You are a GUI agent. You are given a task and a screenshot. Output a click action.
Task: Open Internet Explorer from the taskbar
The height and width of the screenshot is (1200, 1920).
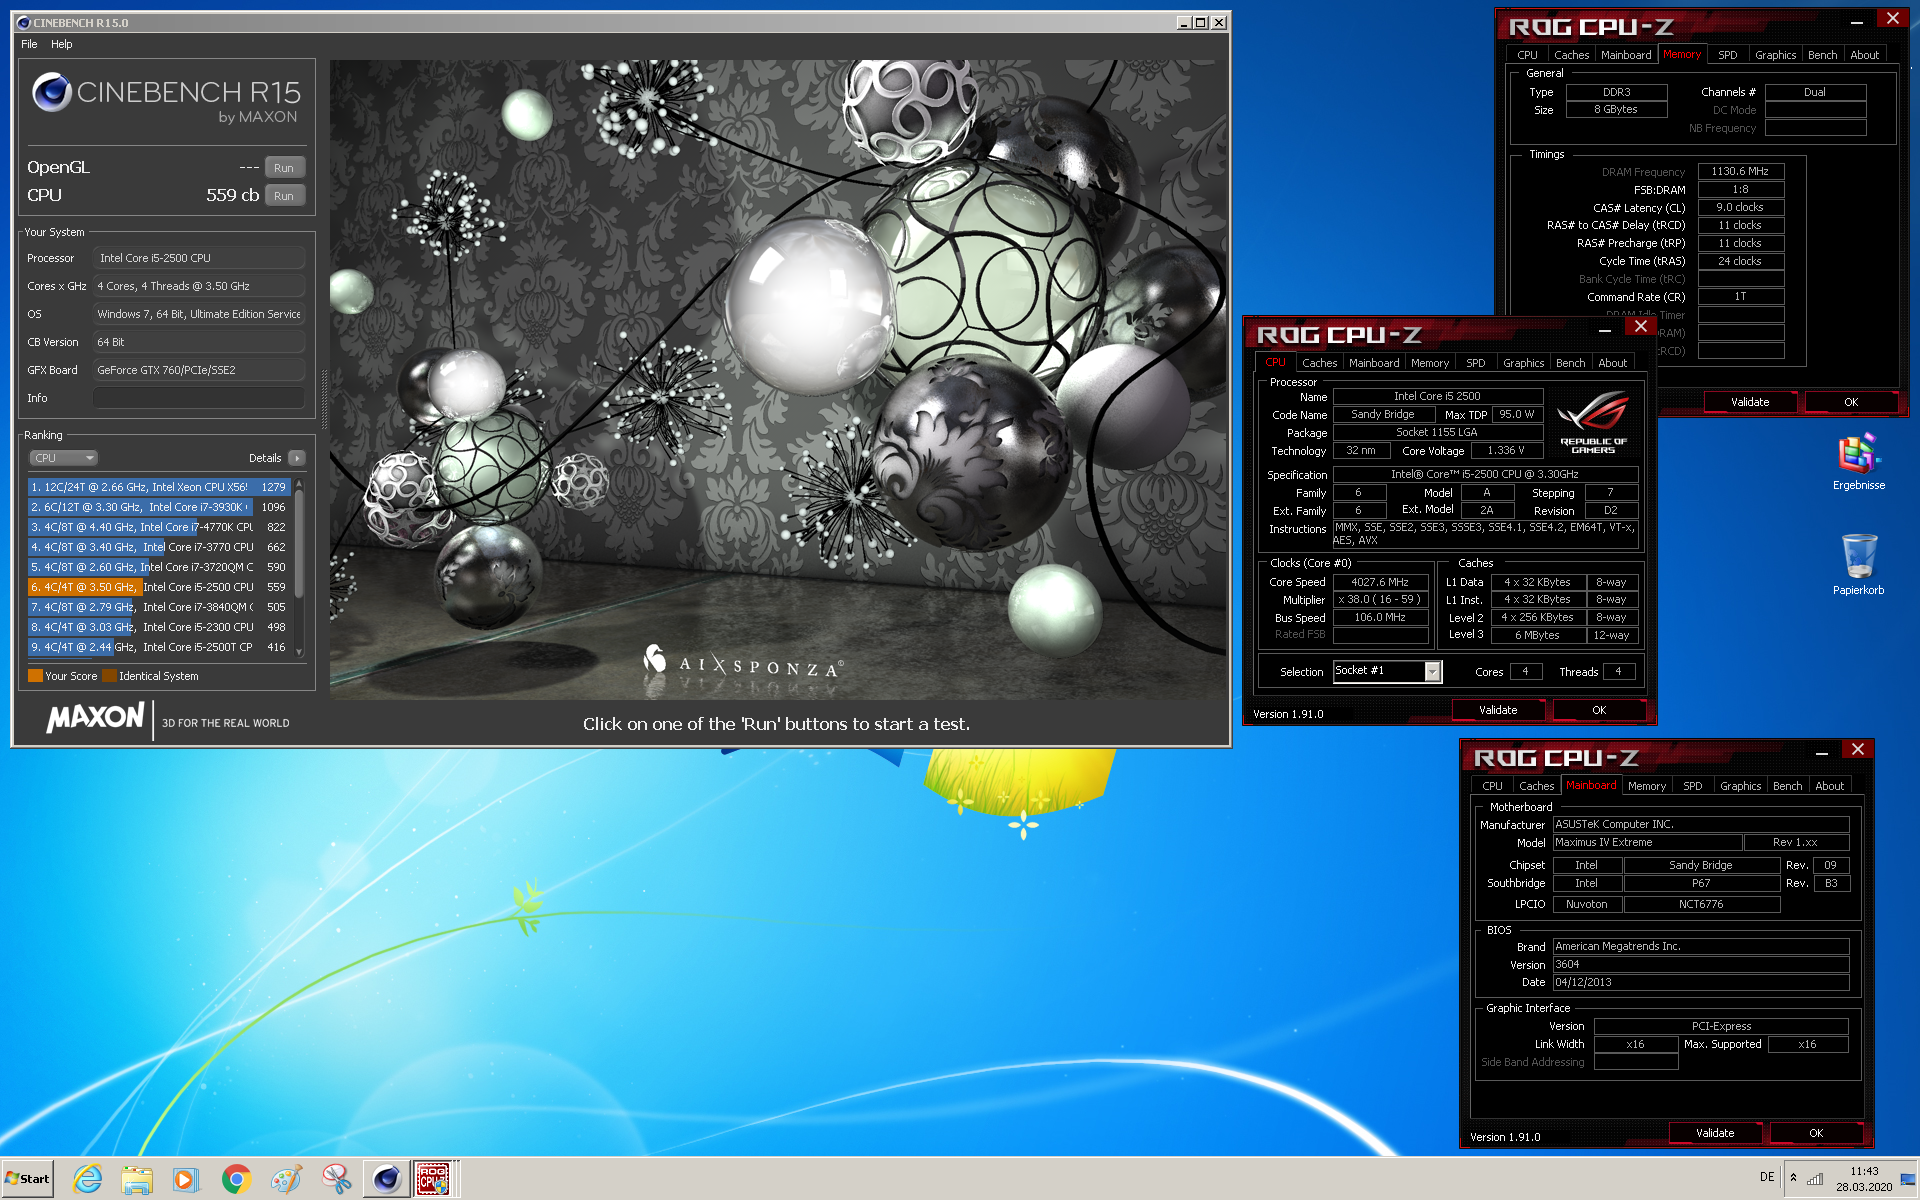click(88, 1179)
